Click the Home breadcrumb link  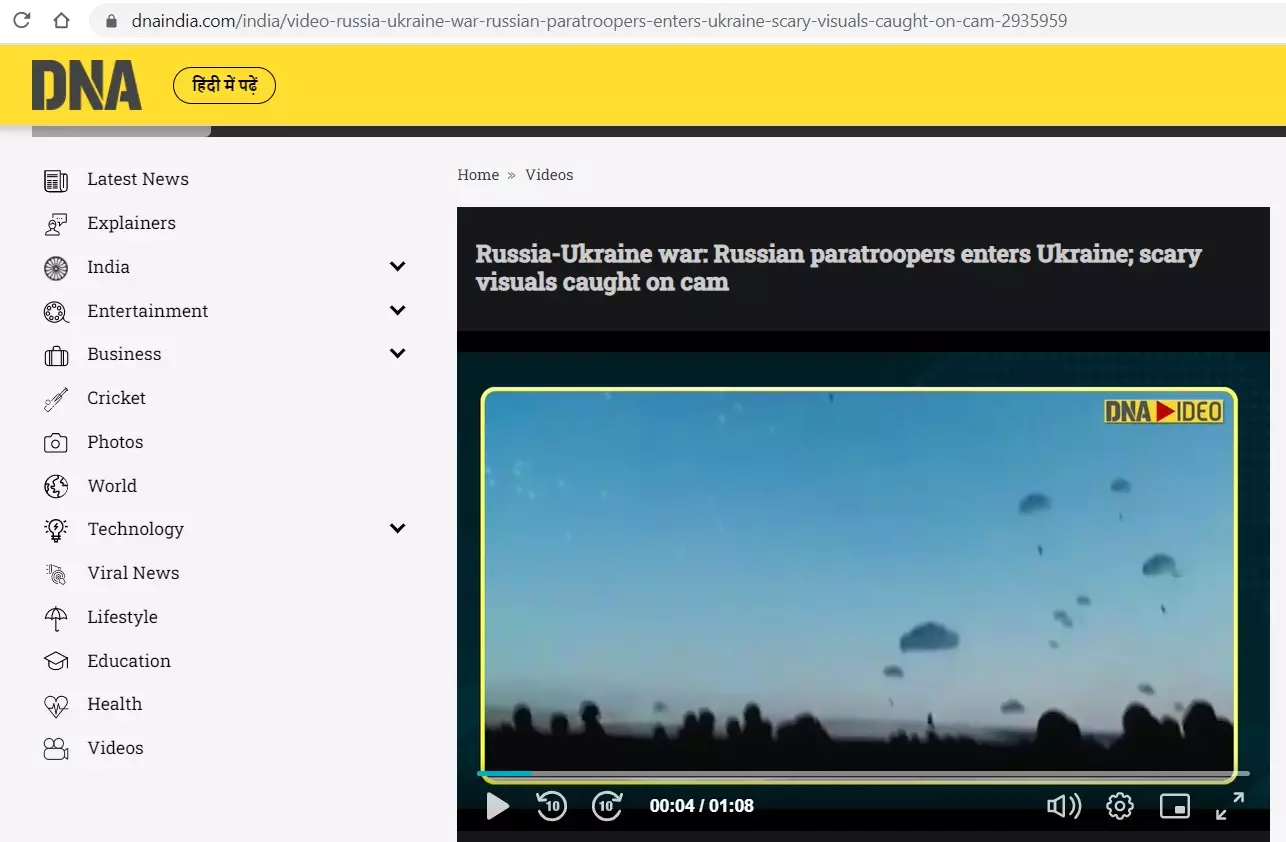point(478,175)
